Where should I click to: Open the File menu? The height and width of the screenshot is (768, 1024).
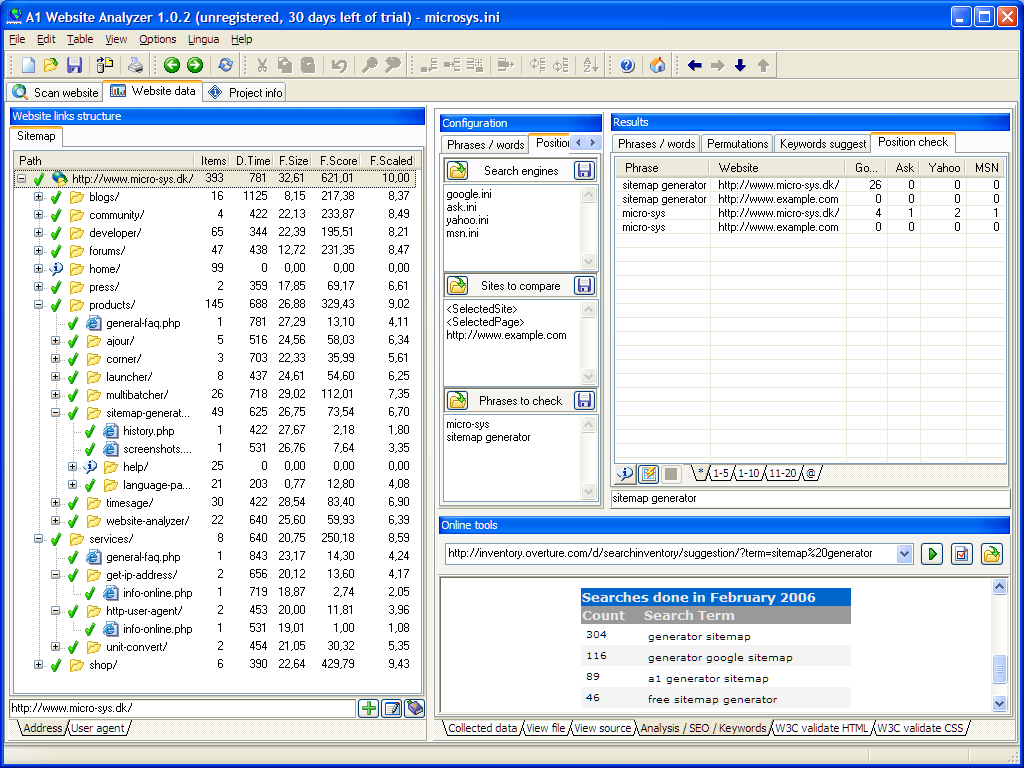click(17, 39)
